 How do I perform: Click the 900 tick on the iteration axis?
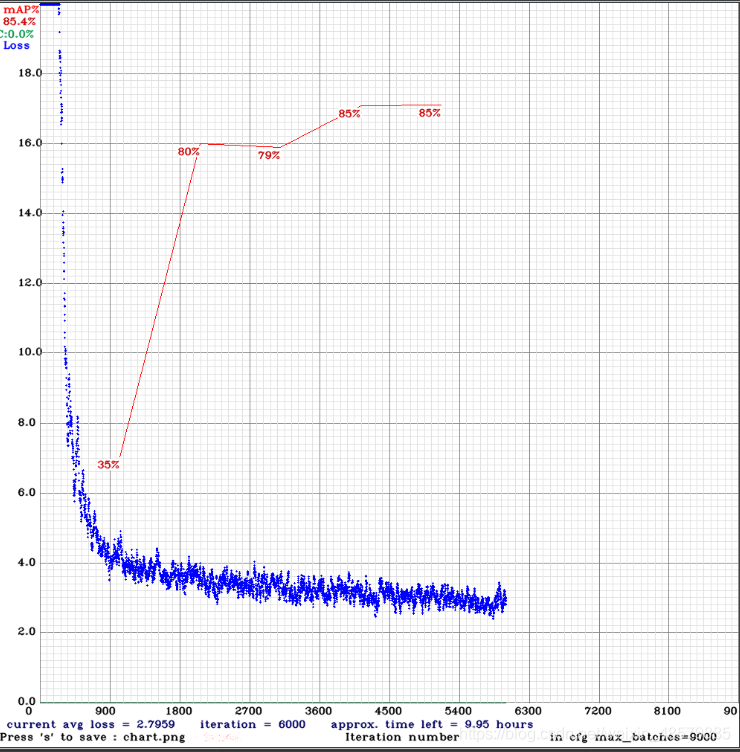click(x=108, y=711)
